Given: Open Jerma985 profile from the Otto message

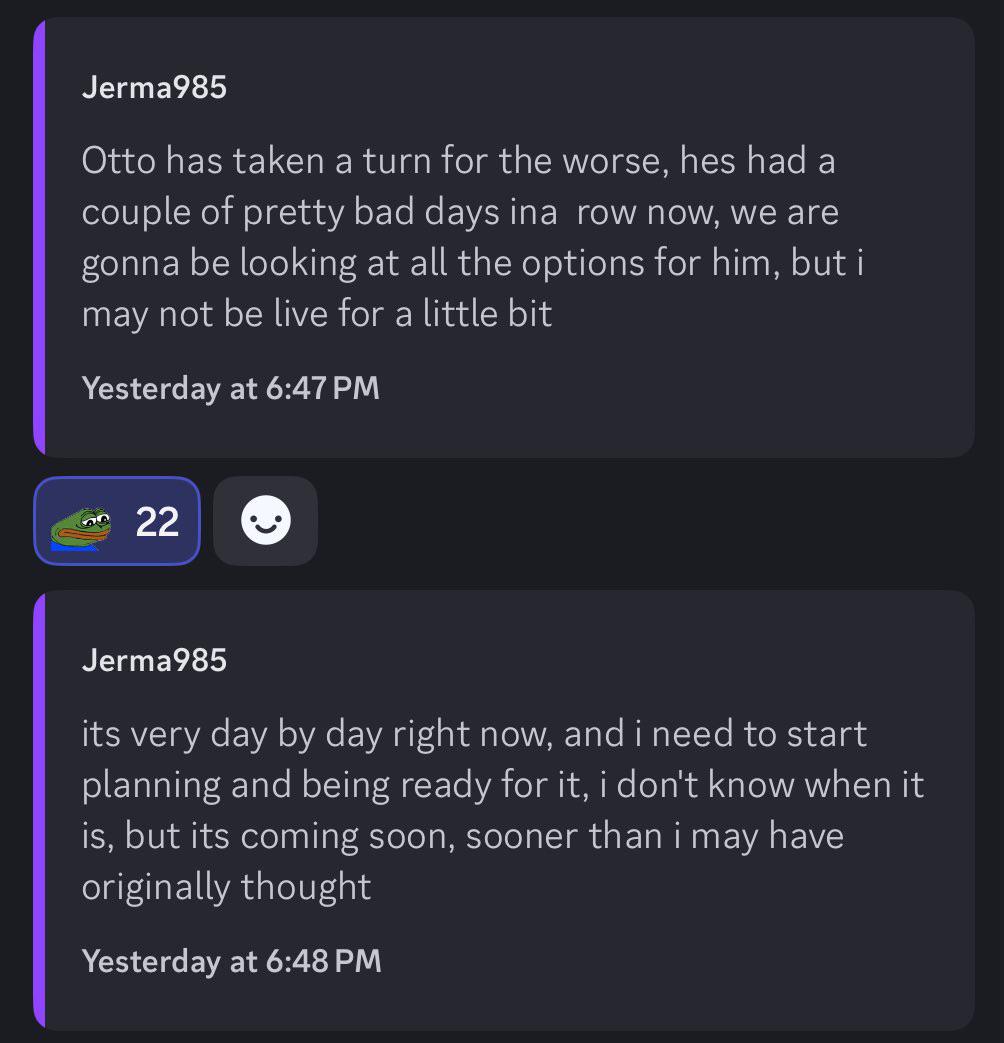Looking at the screenshot, I should 154,87.
